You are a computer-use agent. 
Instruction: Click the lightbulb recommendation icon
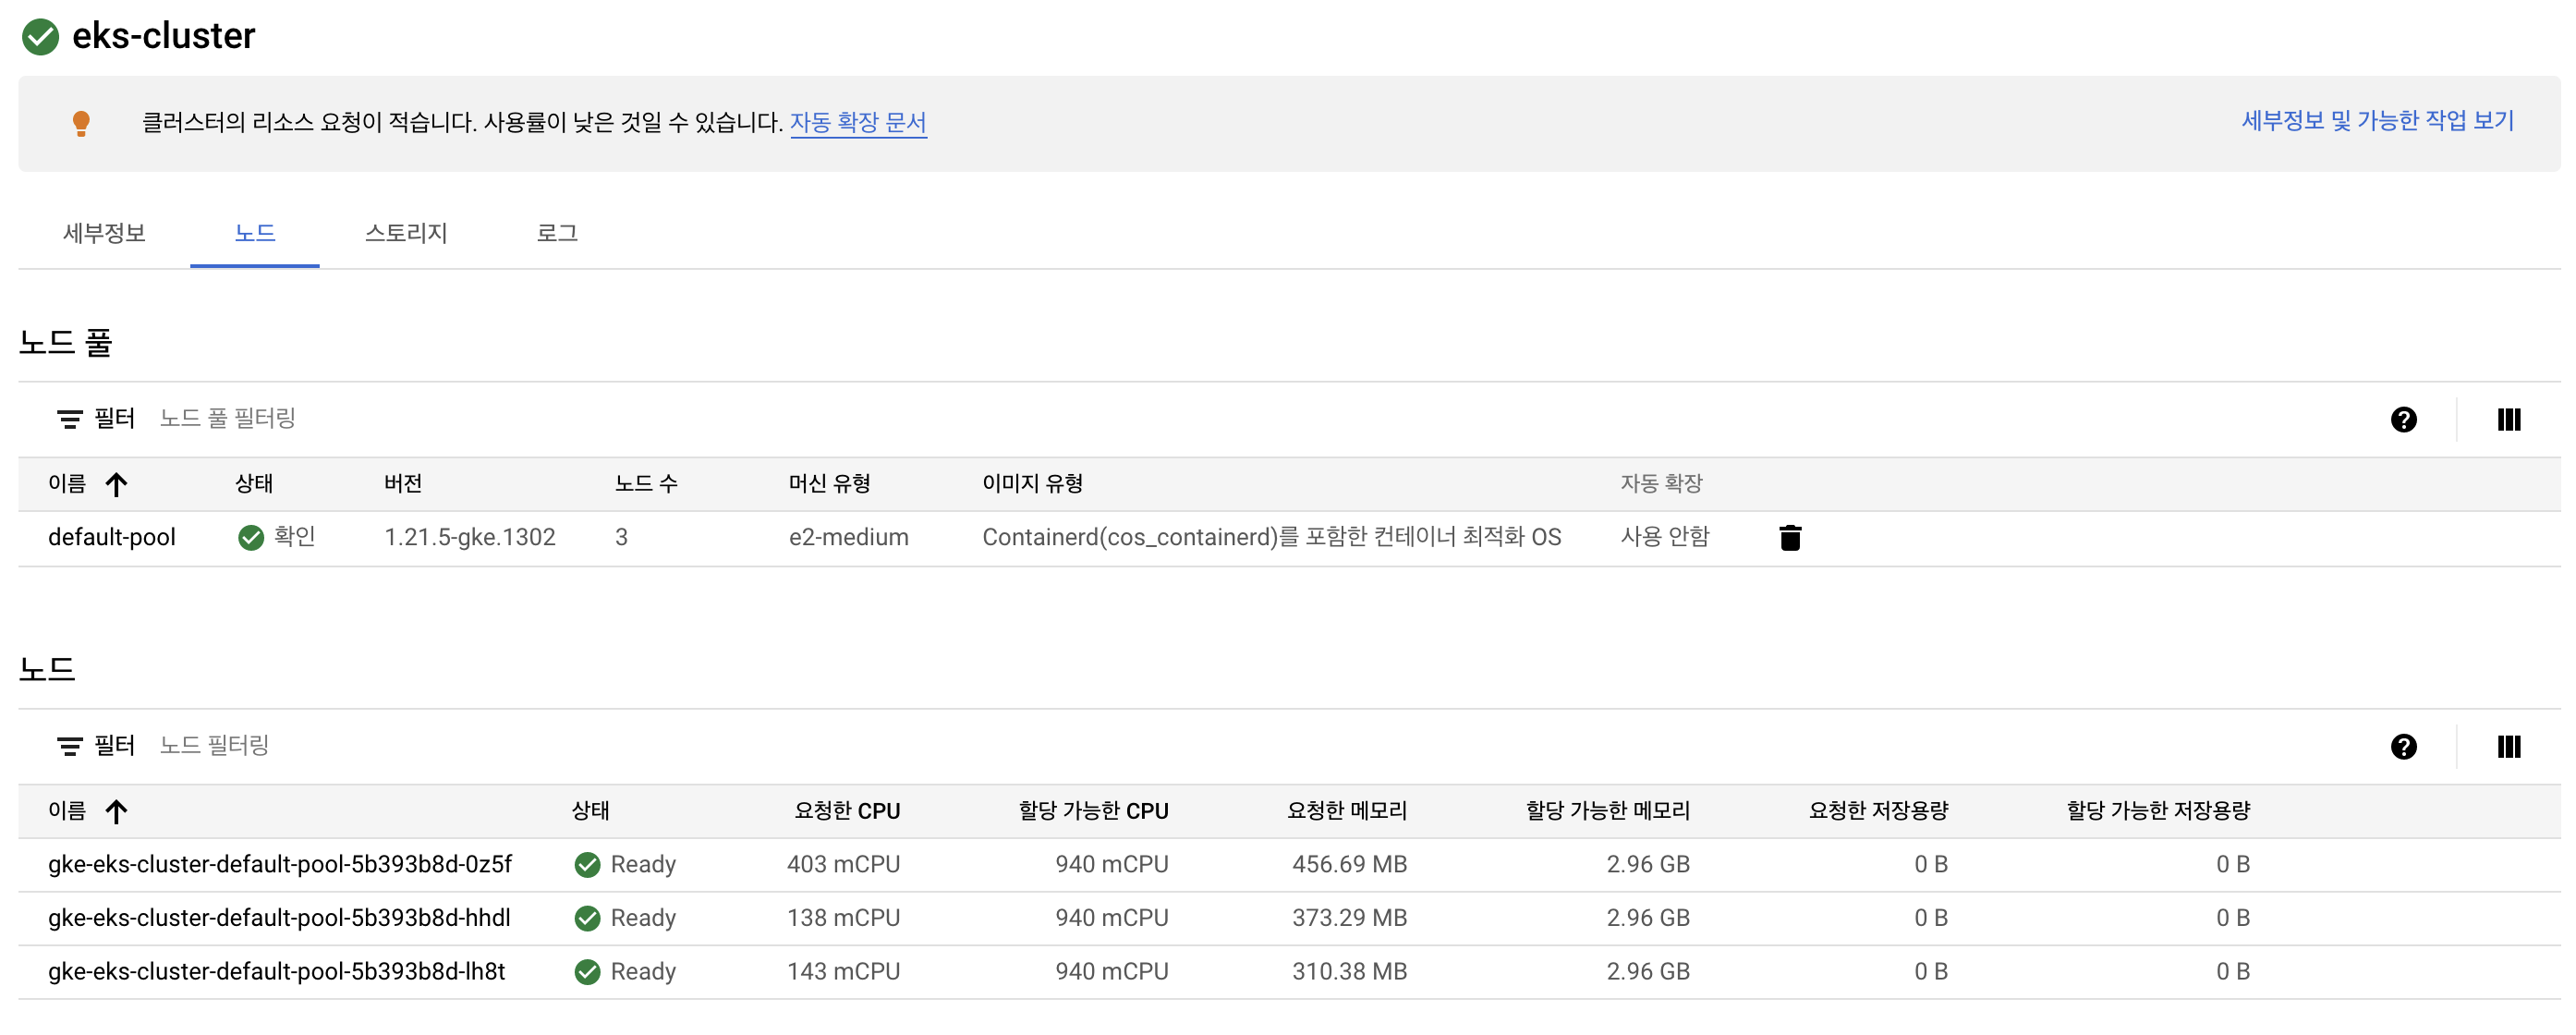coord(81,123)
